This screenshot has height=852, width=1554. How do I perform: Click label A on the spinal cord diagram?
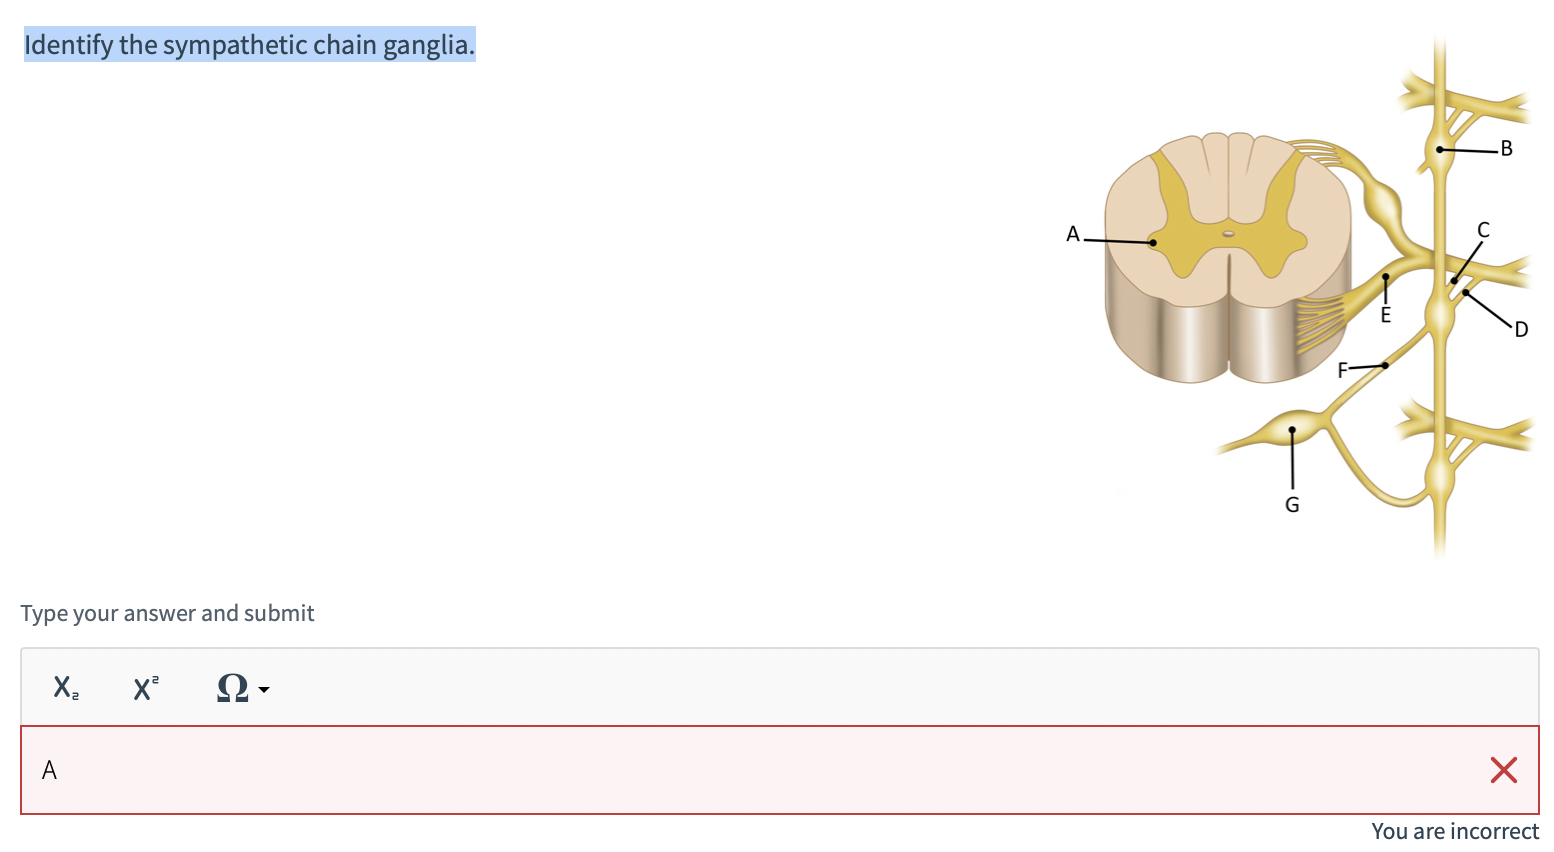pyautogui.click(x=1073, y=233)
